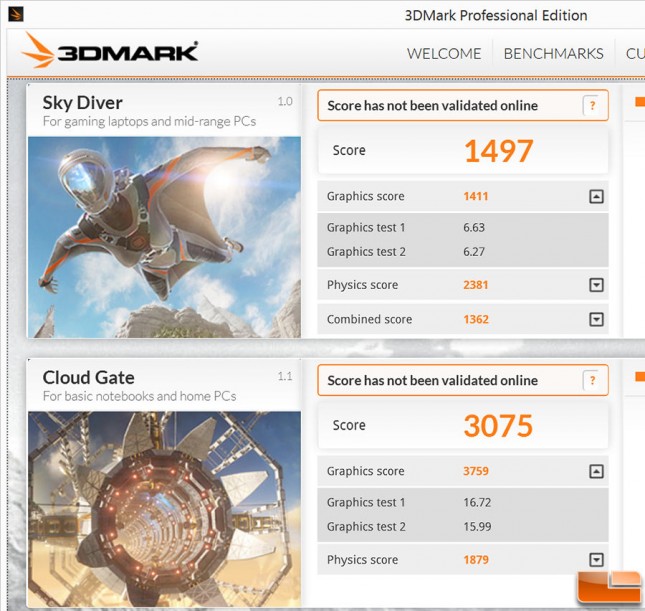Image resolution: width=645 pixels, height=611 pixels.
Task: Collapse Cloud Gate Graphics score details
Action: coord(596,471)
